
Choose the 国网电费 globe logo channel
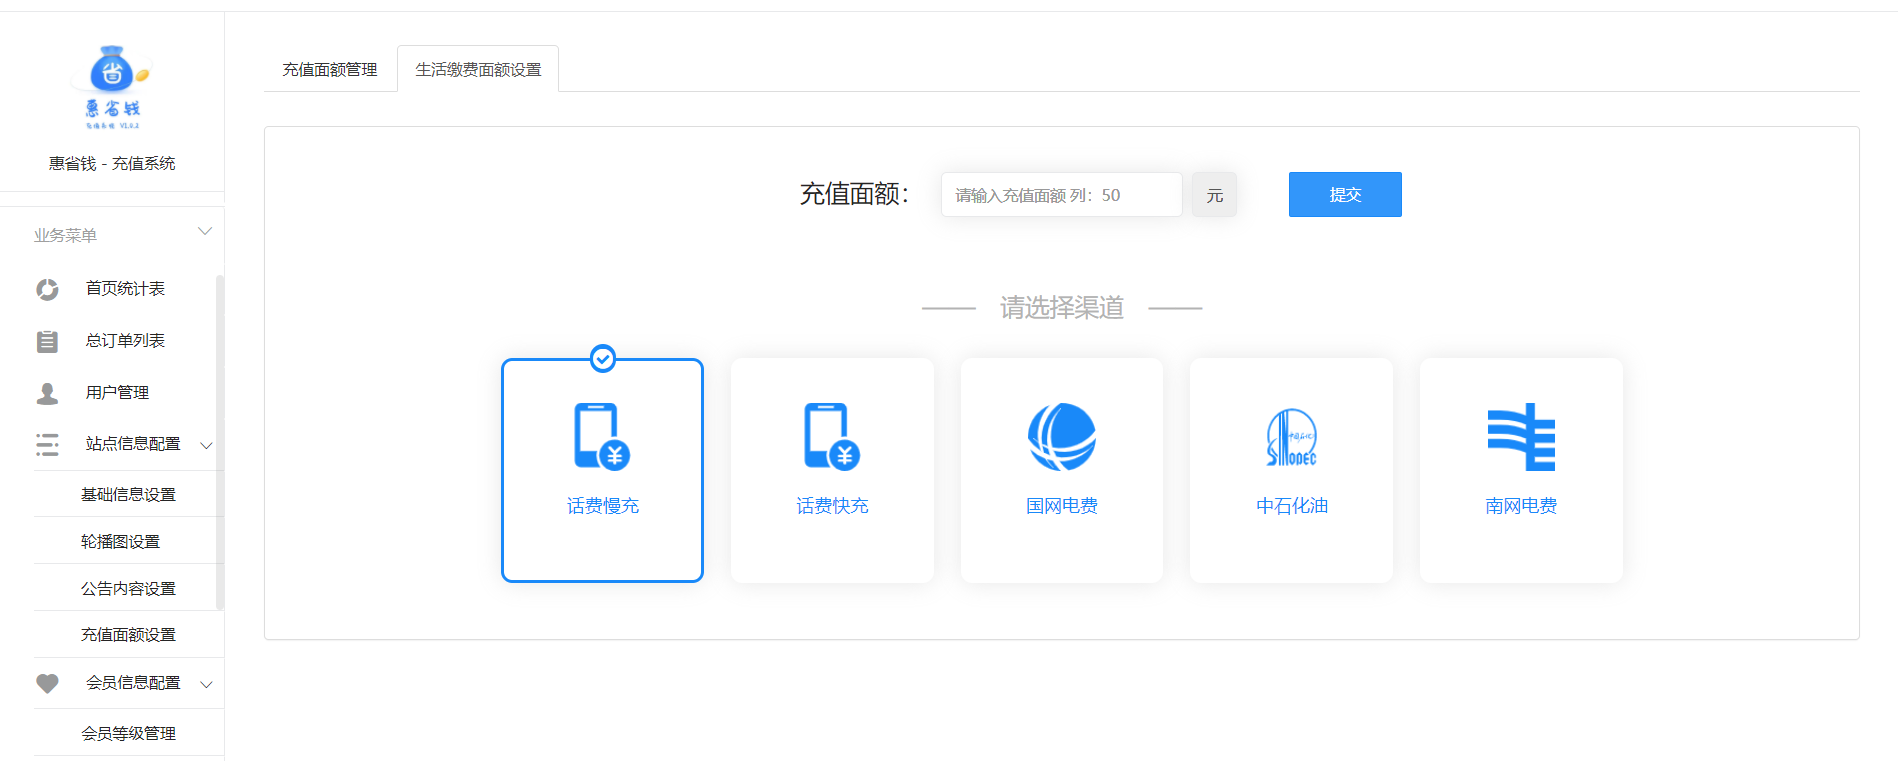pos(1061,437)
